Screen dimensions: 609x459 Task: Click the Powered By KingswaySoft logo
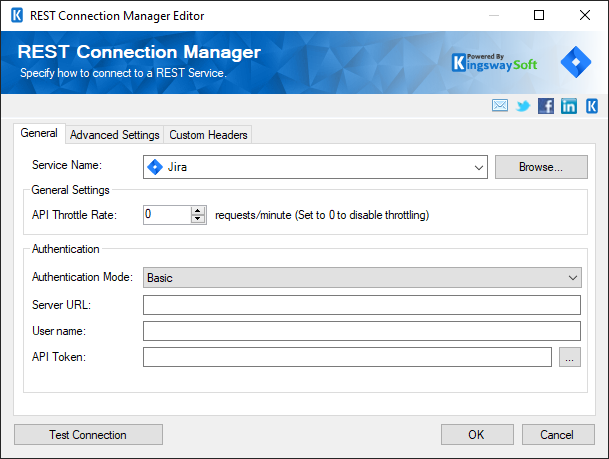[x=494, y=63]
